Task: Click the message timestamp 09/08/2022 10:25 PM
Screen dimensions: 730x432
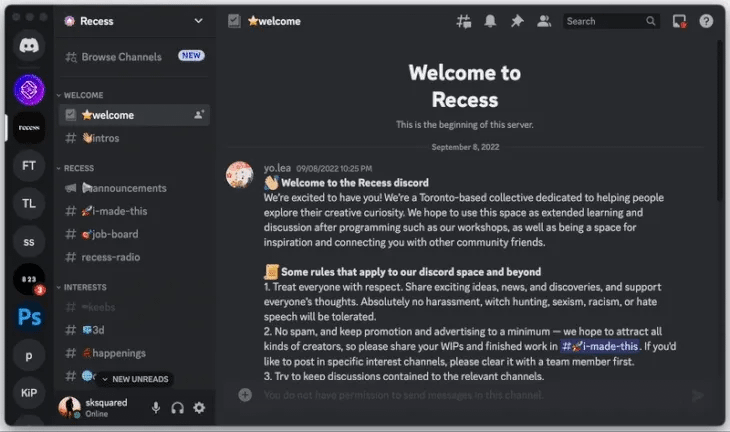Action: (334, 169)
